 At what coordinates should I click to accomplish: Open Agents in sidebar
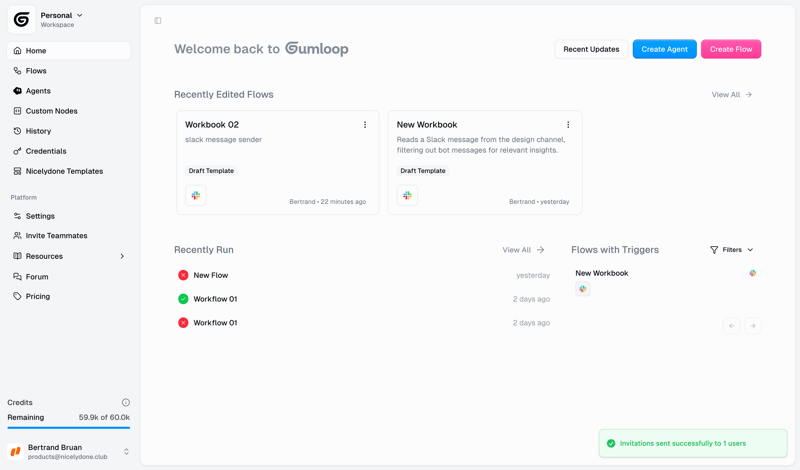pos(69,91)
